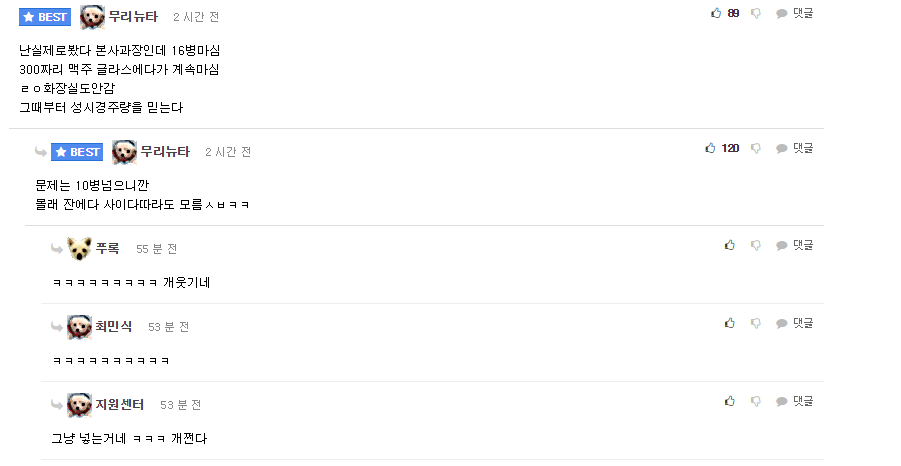The image size is (901, 466).
Task: Click 지원센터's avatar image
Action: [80, 404]
